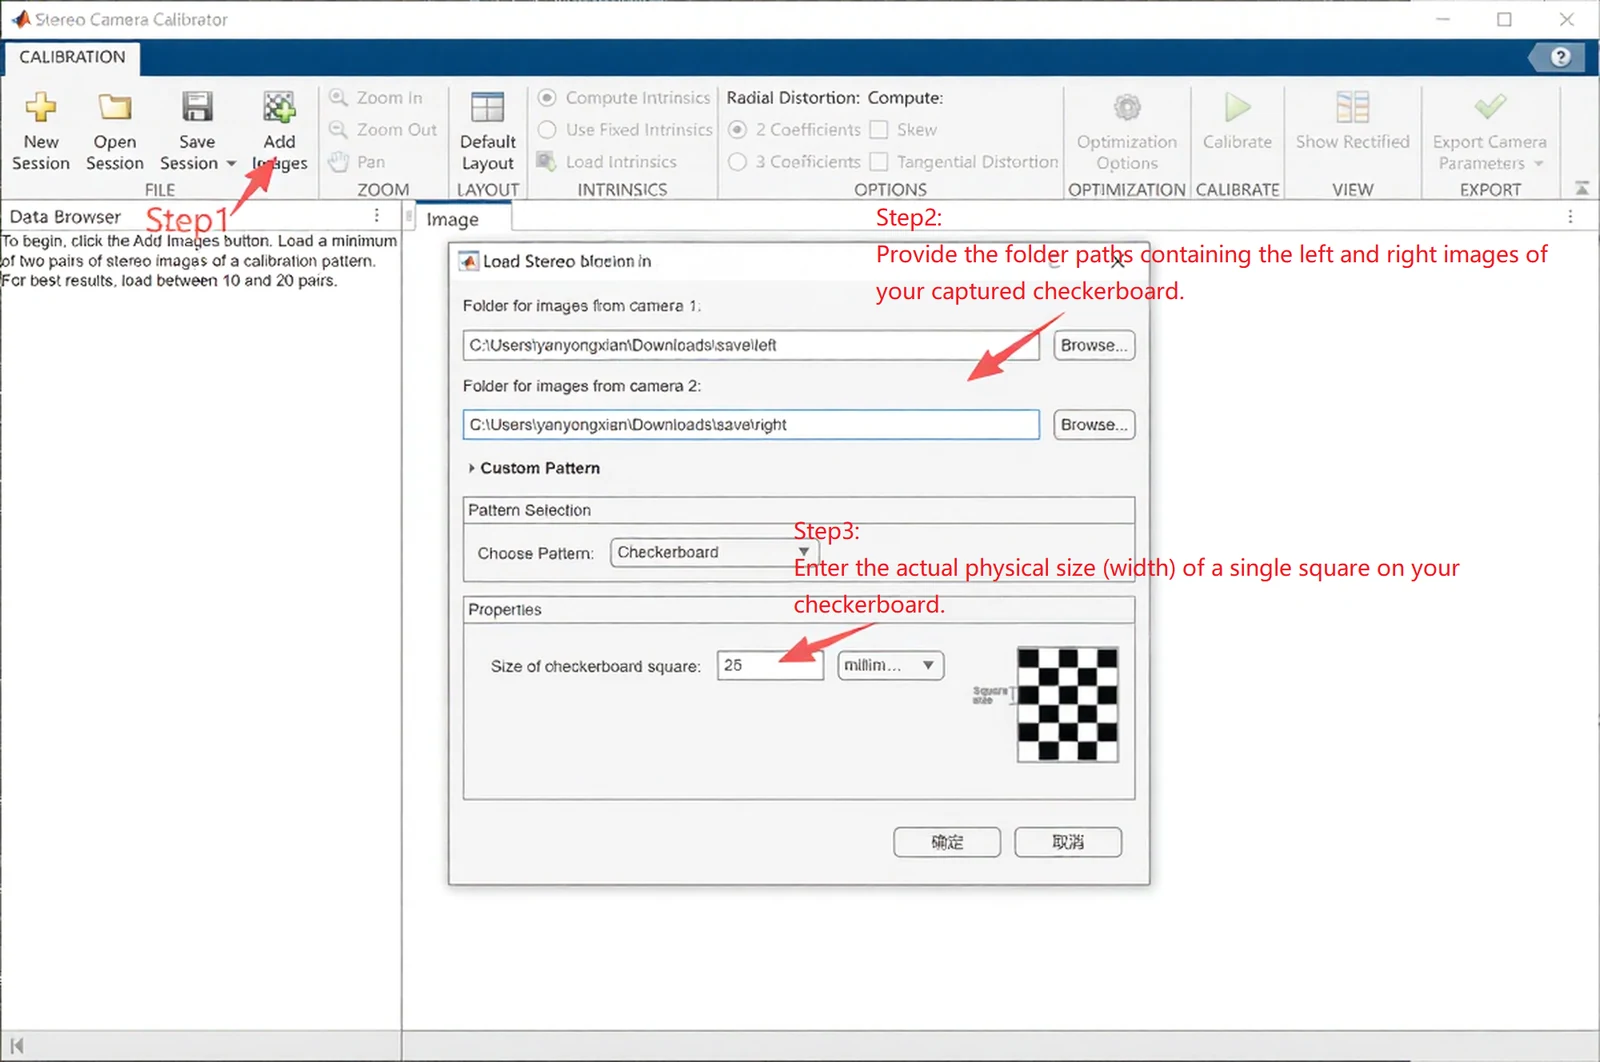Viewport: 1600px width, 1062px height.
Task: Select the Zoom In tool
Action: [377, 98]
